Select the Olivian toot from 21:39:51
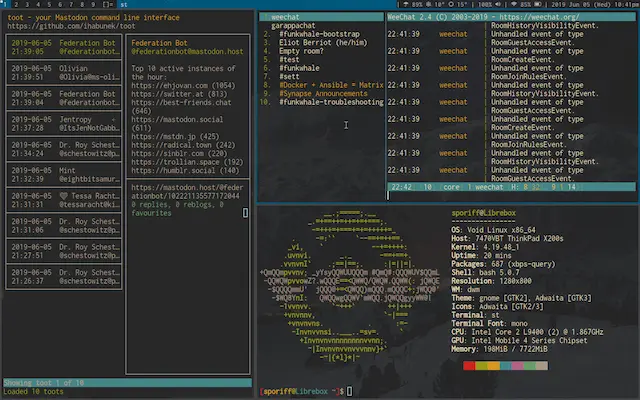 coord(64,73)
